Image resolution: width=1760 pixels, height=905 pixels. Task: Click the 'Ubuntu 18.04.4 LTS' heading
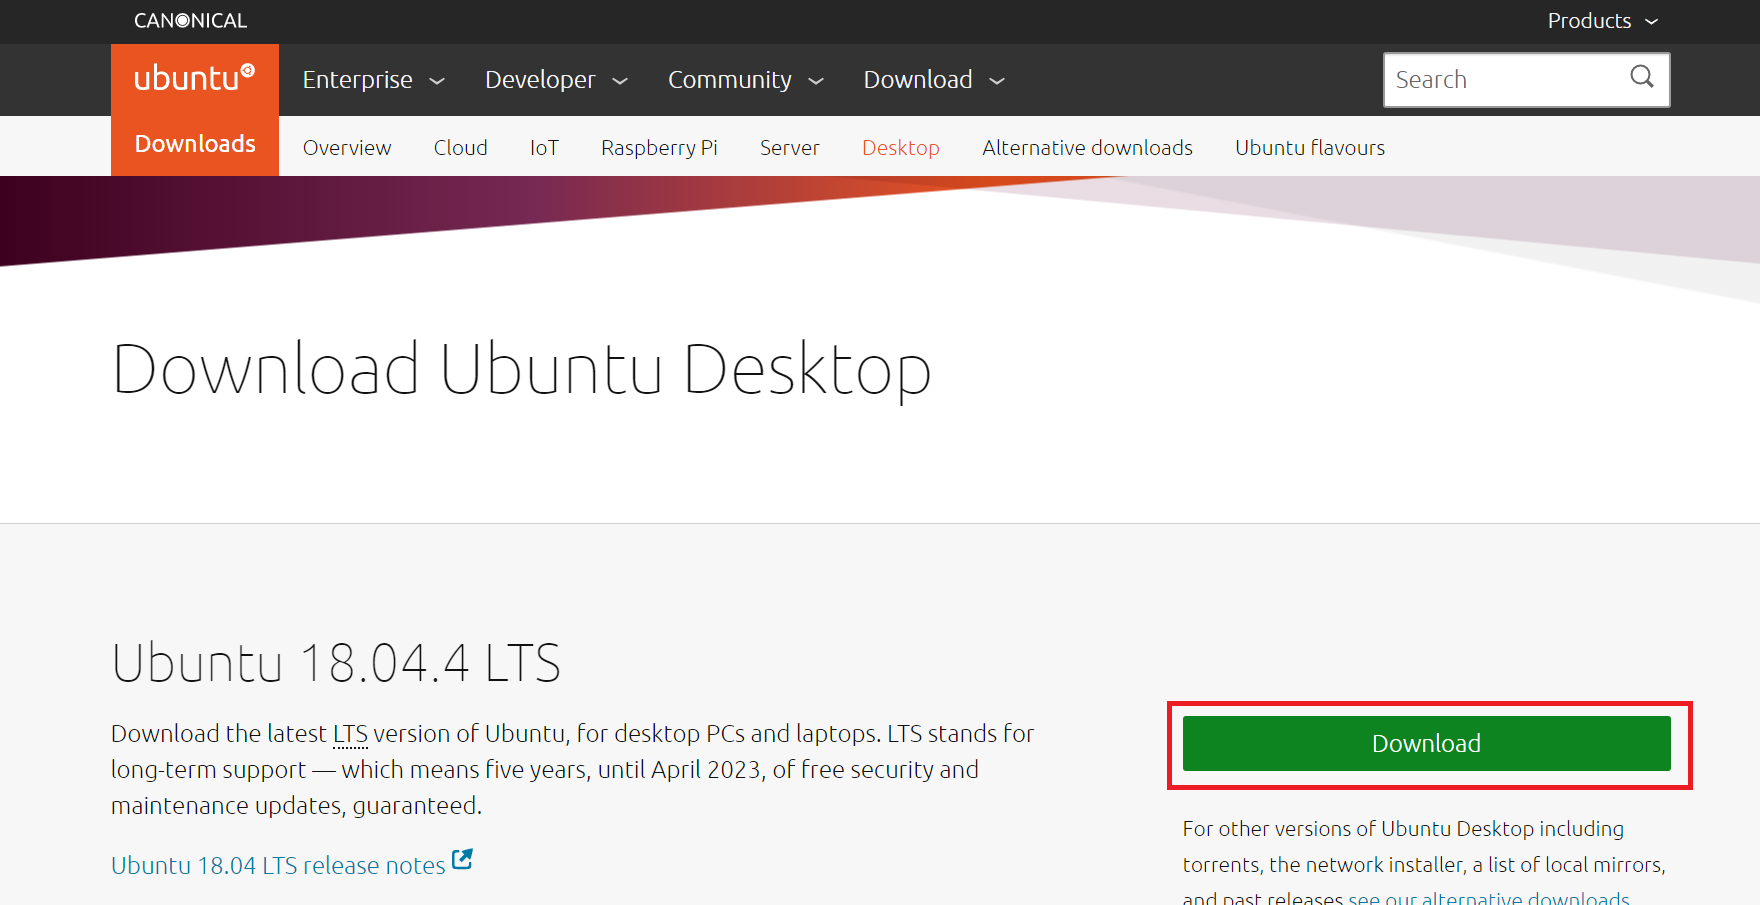[x=336, y=663]
